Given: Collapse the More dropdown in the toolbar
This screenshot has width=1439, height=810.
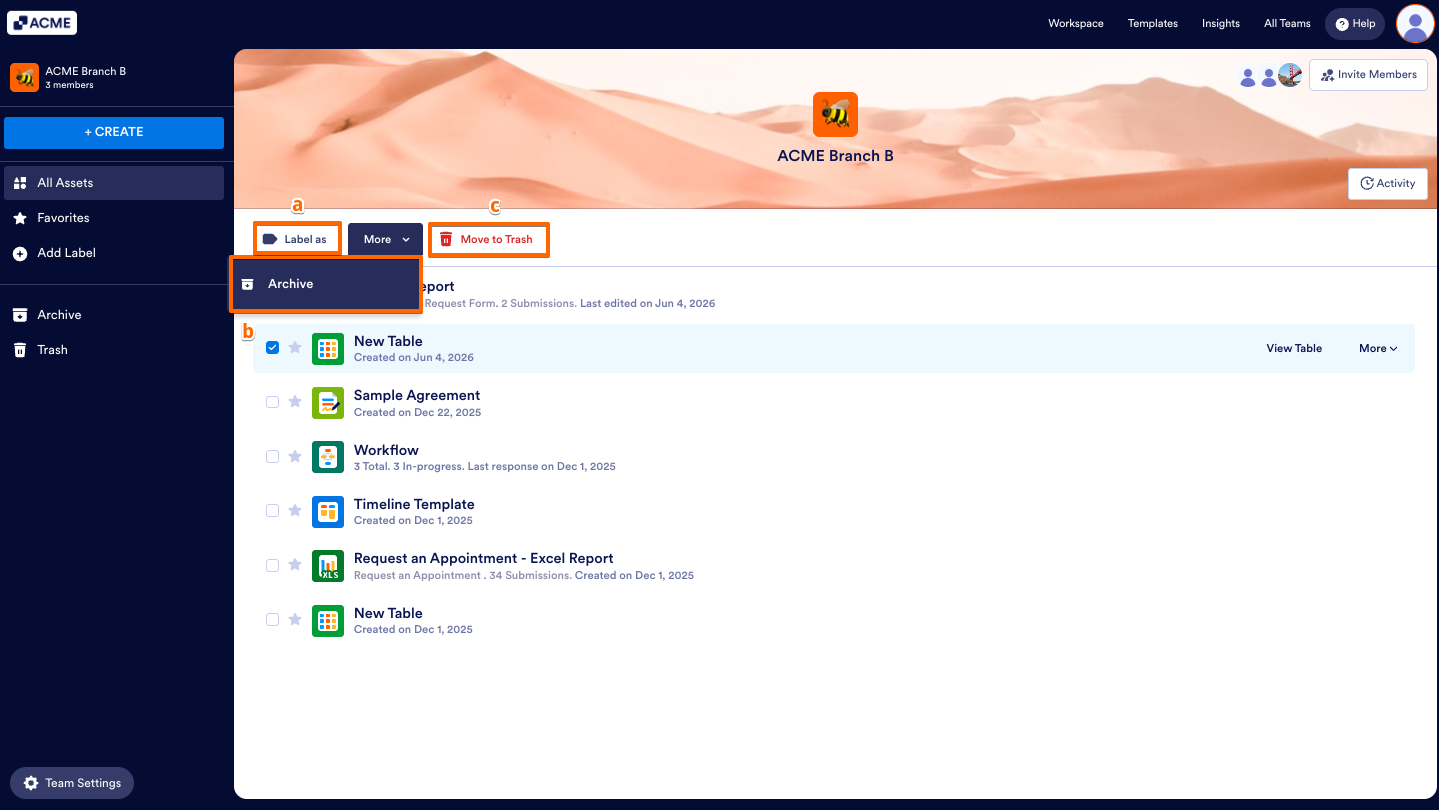Looking at the screenshot, I should pyautogui.click(x=386, y=240).
